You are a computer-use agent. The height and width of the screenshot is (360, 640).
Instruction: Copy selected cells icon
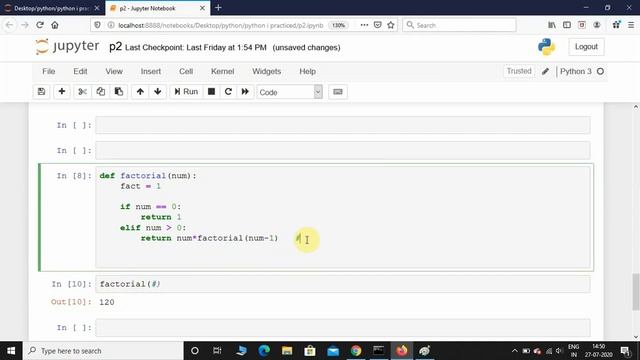tap(100, 92)
